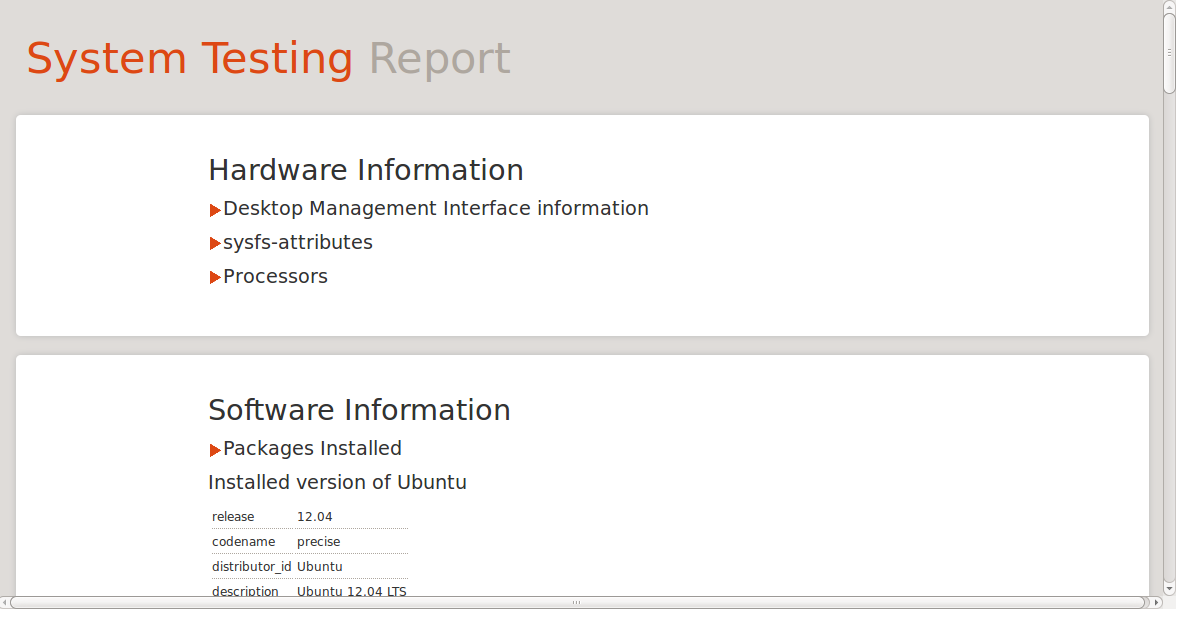Expand the sysfs-attributes section
Screen dimensions: 1187x636
point(296,243)
